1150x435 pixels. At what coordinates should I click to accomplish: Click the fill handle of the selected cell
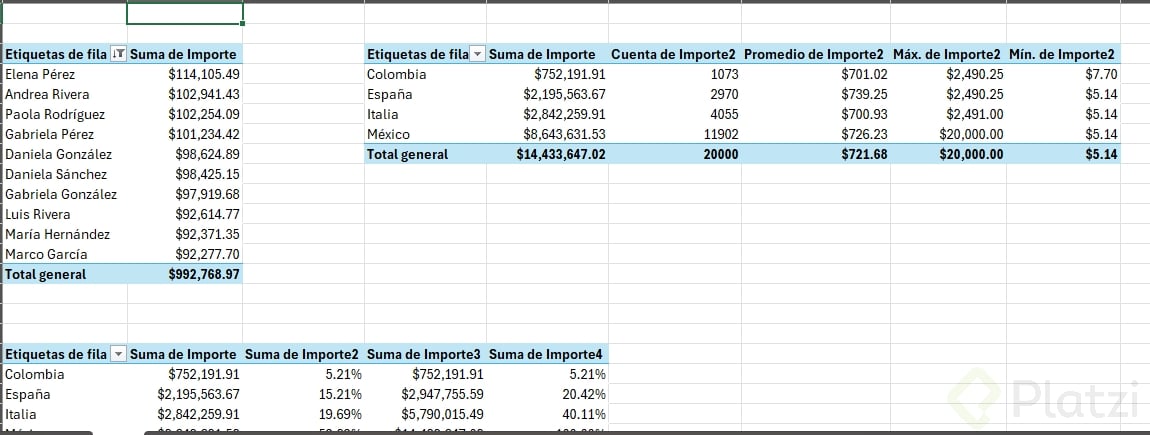coord(242,25)
